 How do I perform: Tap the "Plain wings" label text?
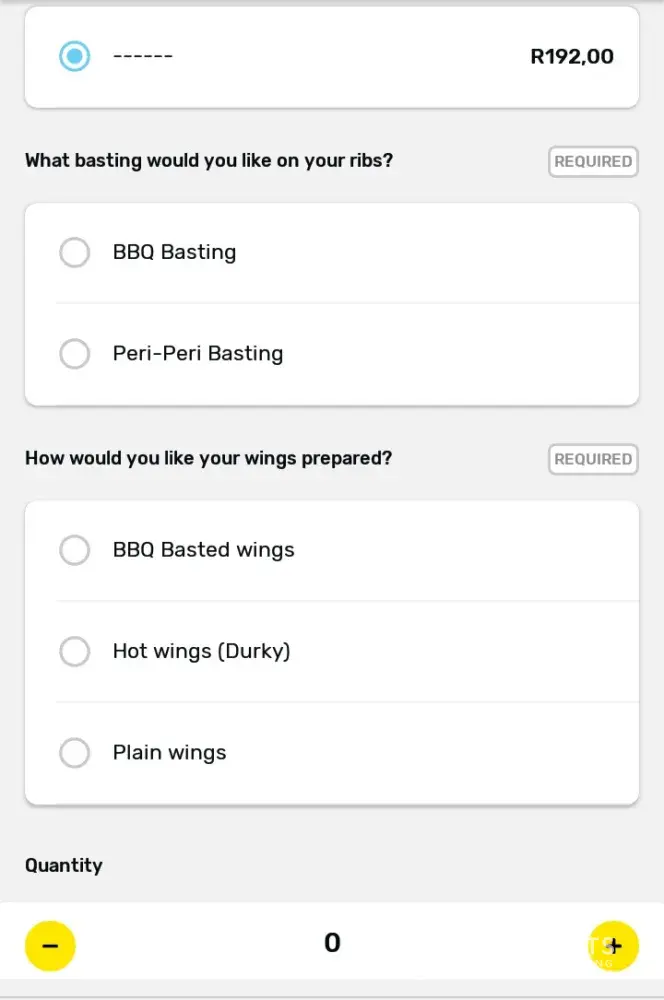point(169,753)
